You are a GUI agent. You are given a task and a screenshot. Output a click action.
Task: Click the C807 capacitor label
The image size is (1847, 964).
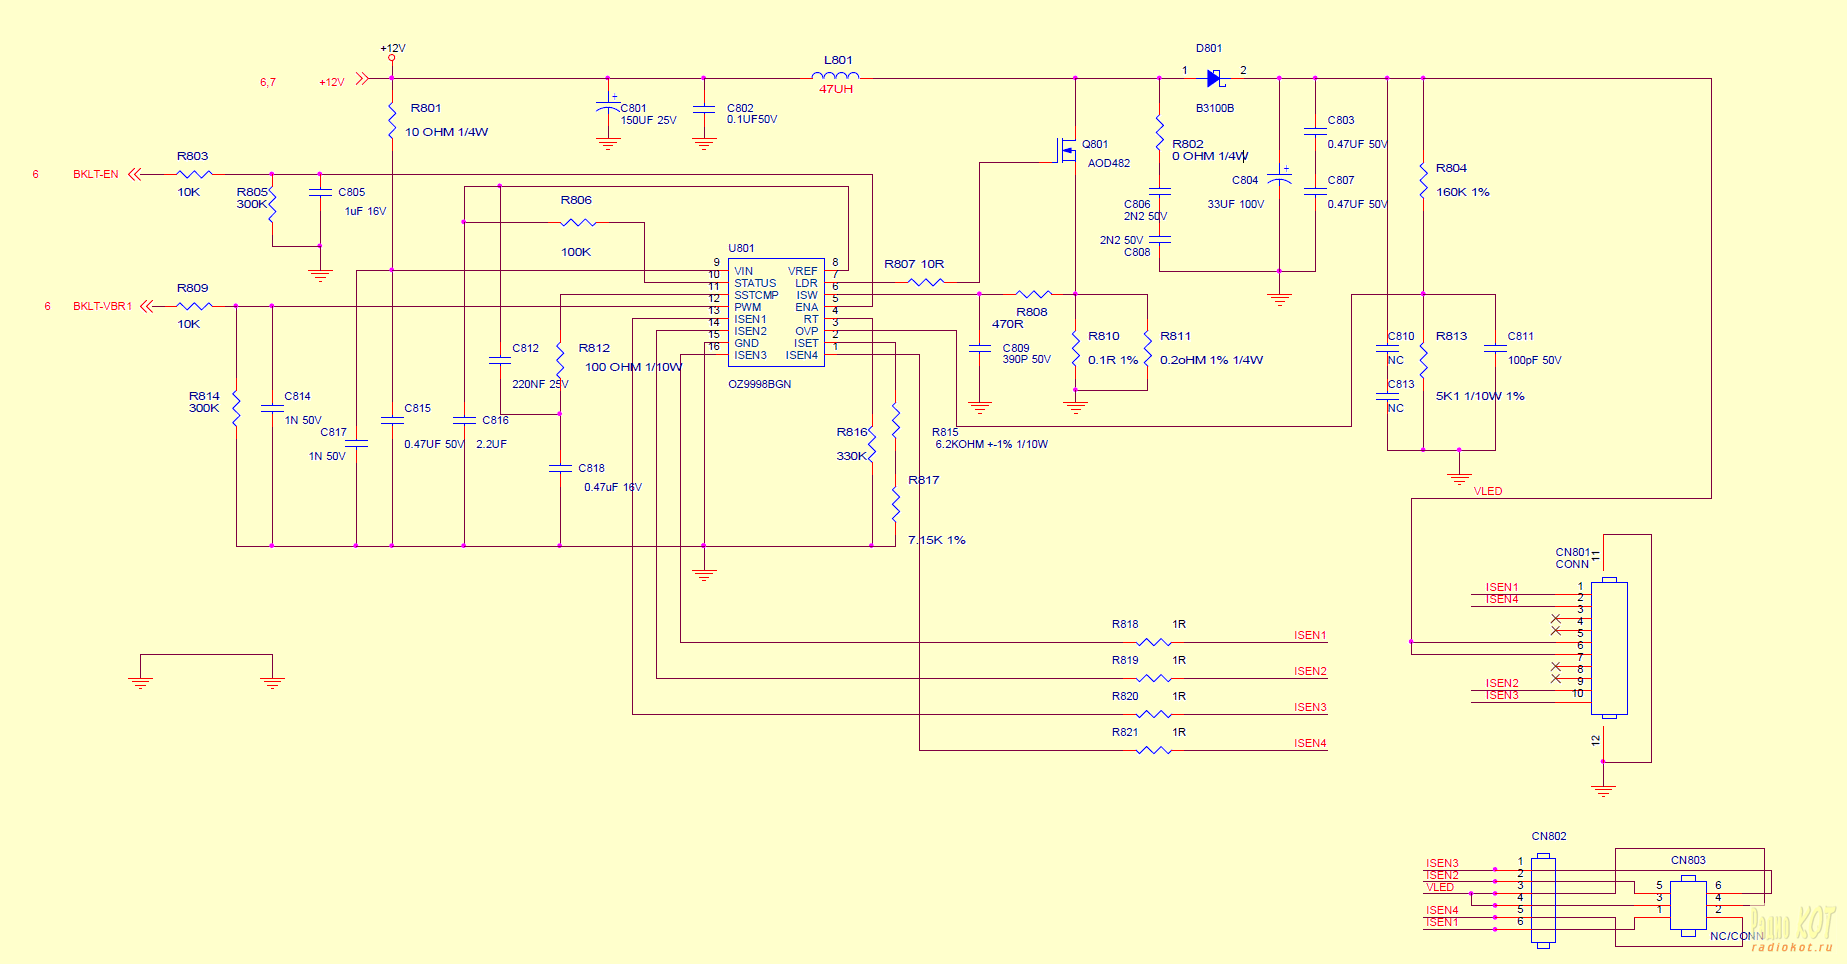1341,180
